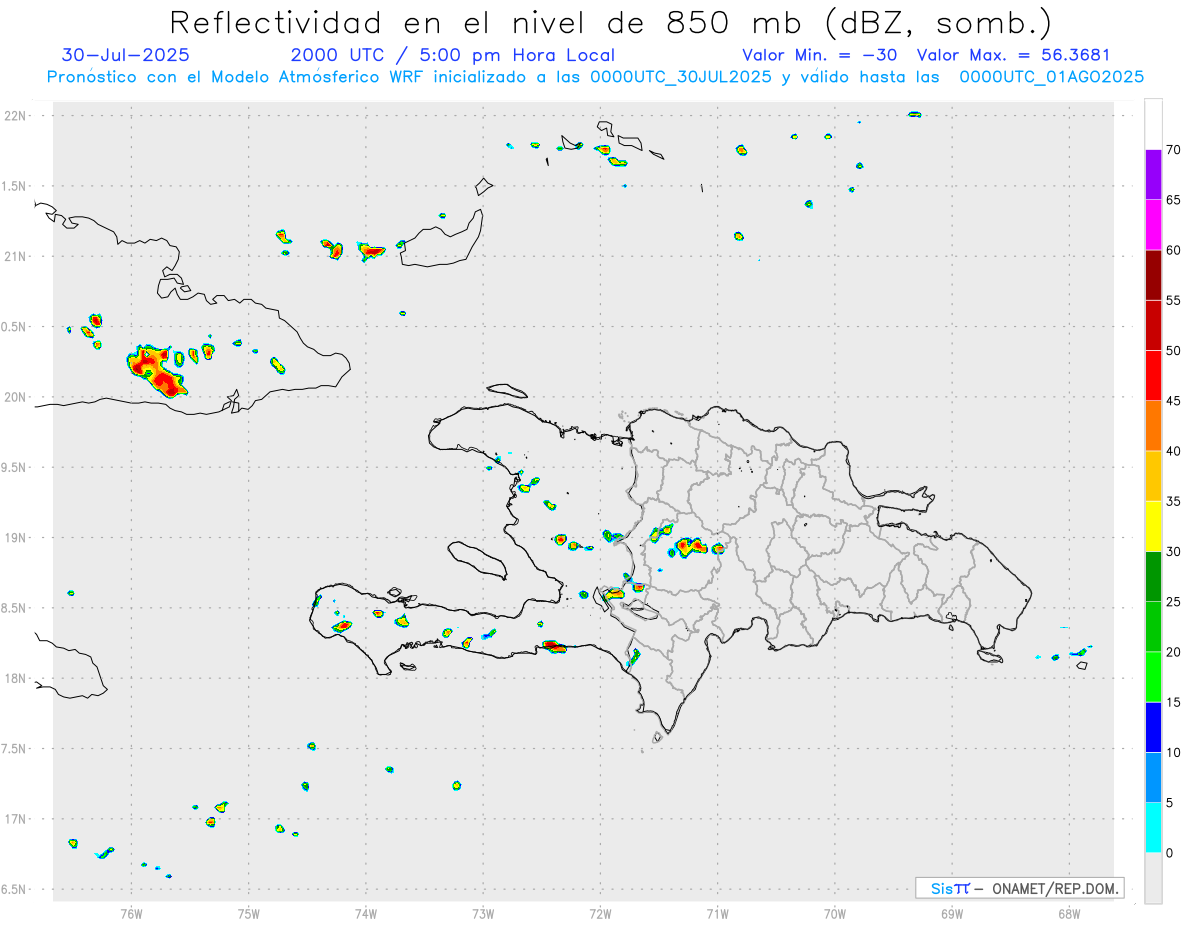Pick the bright green 15–20 dBZ segment
The width and height of the screenshot is (1200, 927).
(x=1153, y=677)
